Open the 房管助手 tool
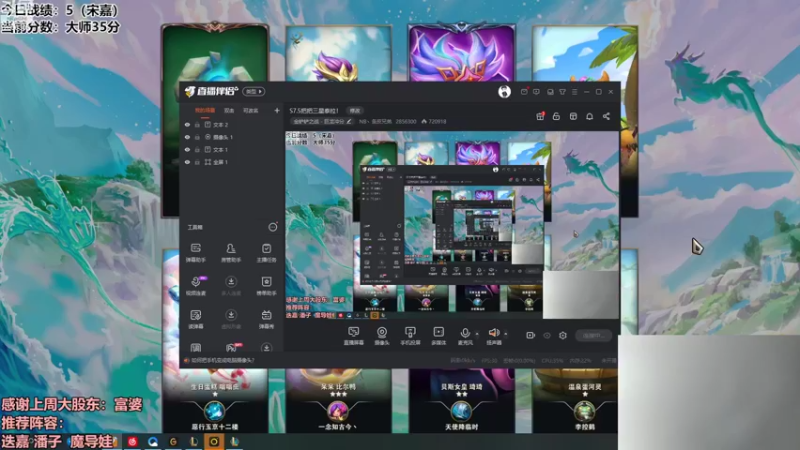The height and width of the screenshot is (450, 800). coord(231,253)
